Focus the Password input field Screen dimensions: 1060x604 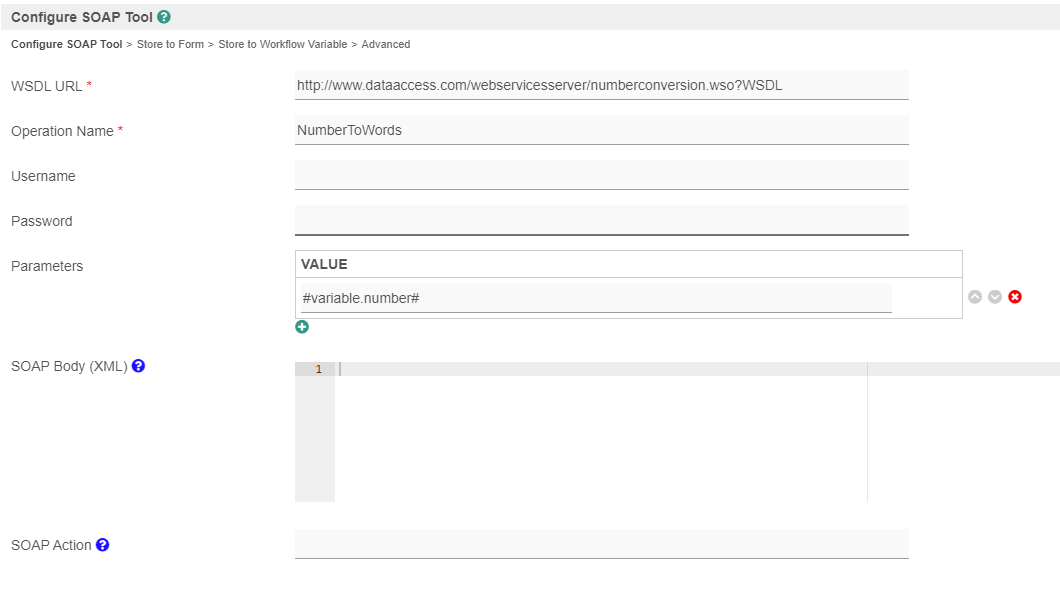pos(601,220)
